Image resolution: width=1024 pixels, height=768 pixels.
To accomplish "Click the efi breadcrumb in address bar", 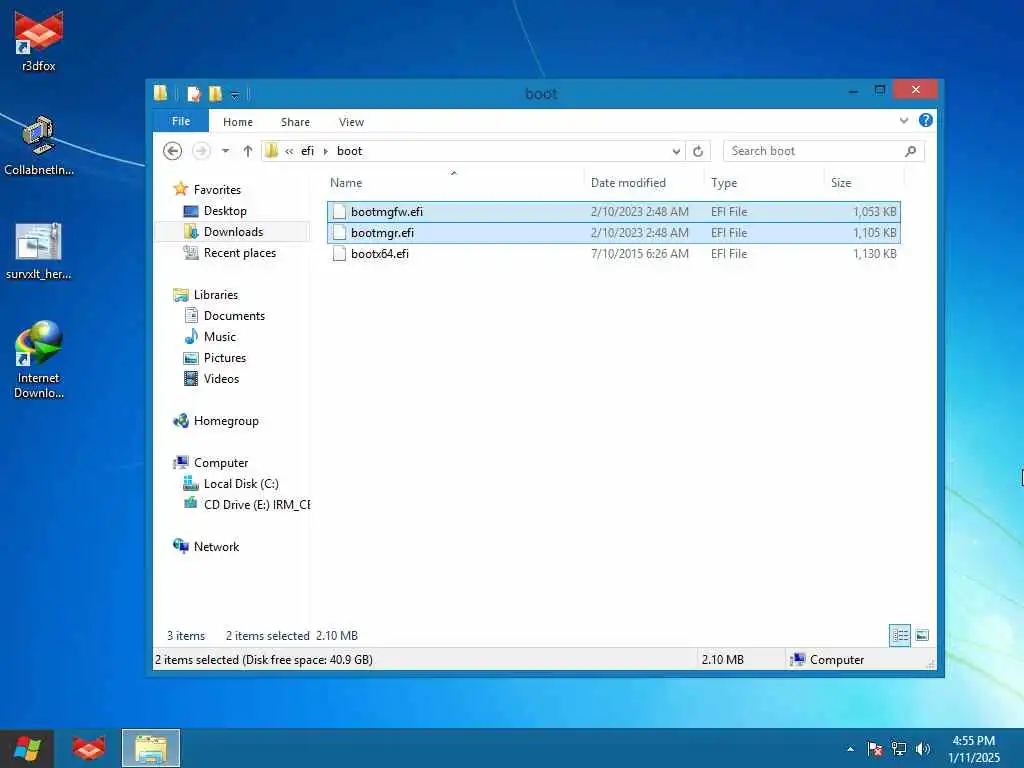I will tap(308, 151).
